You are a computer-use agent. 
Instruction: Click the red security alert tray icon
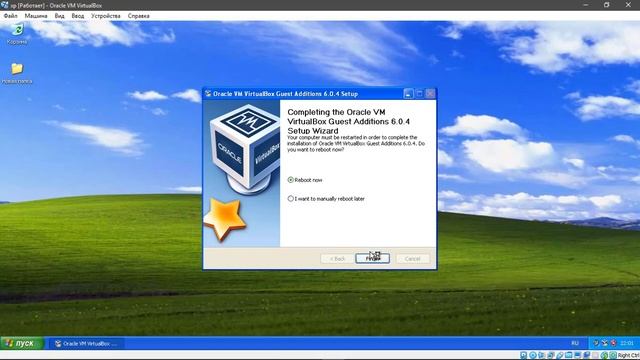tap(613, 343)
